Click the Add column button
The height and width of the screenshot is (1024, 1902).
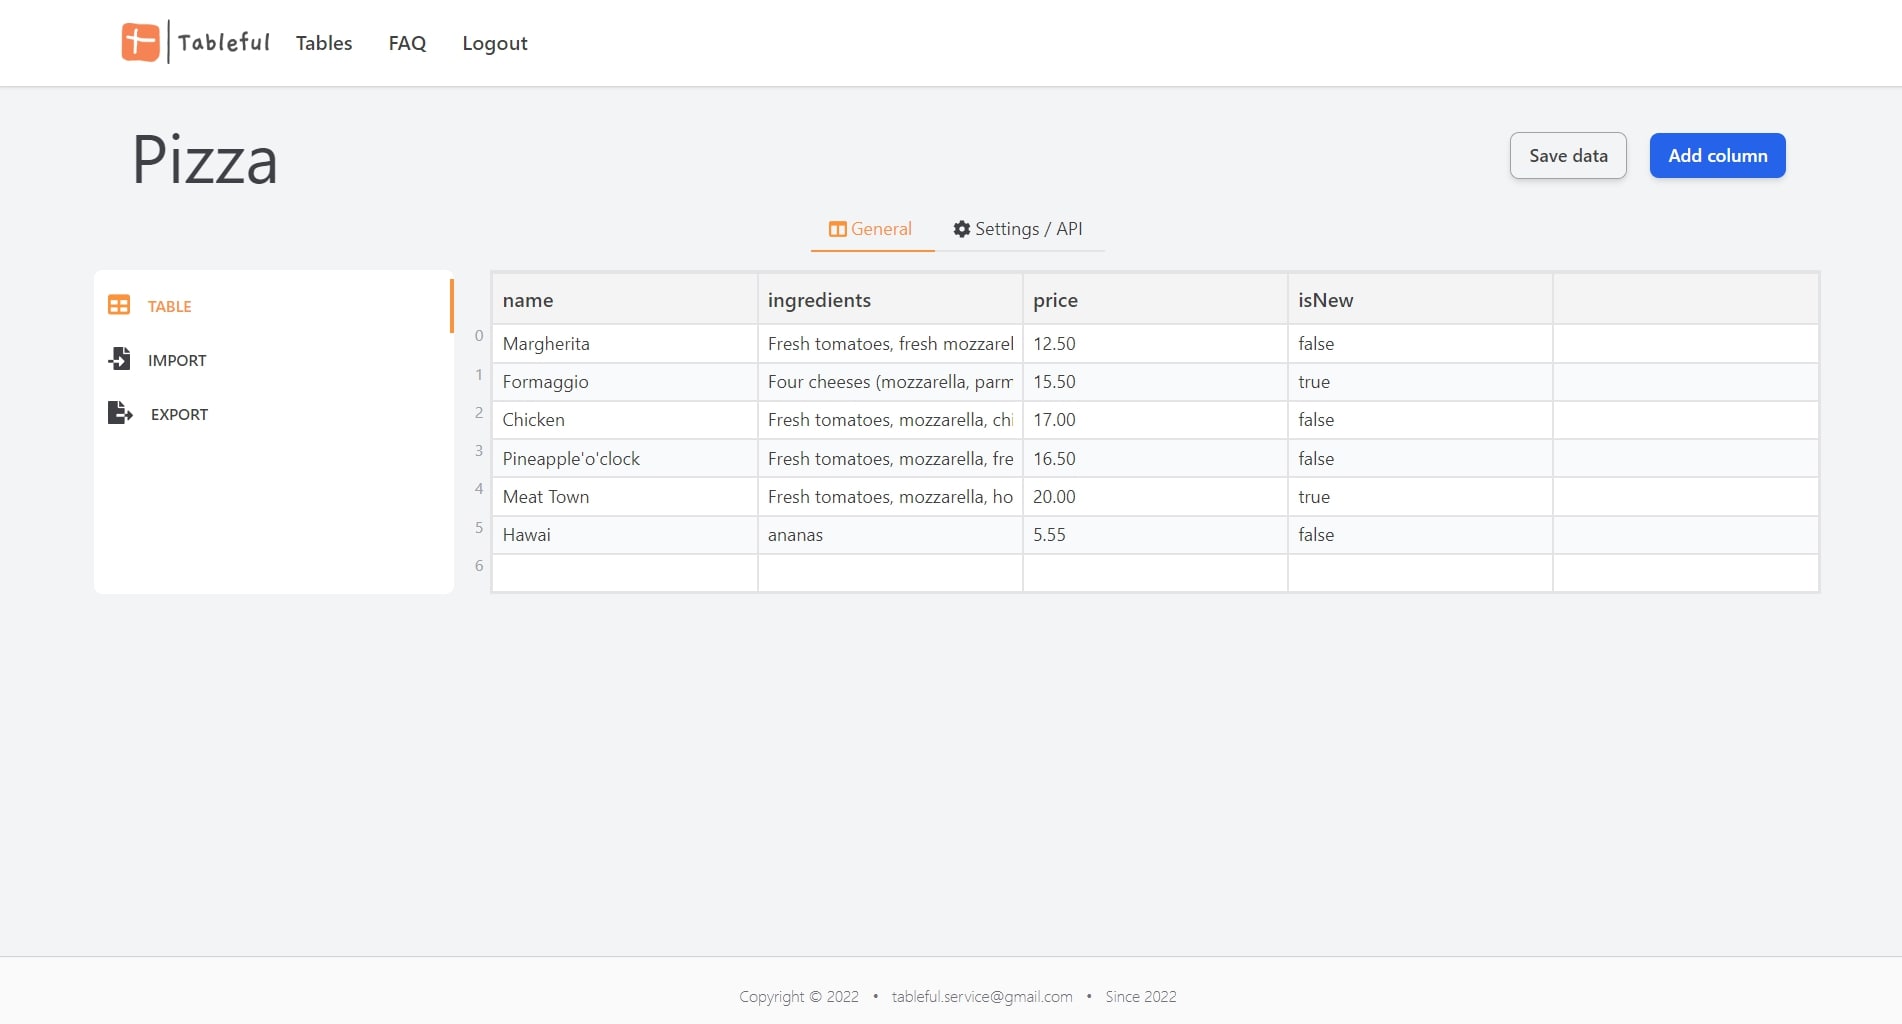point(1717,156)
